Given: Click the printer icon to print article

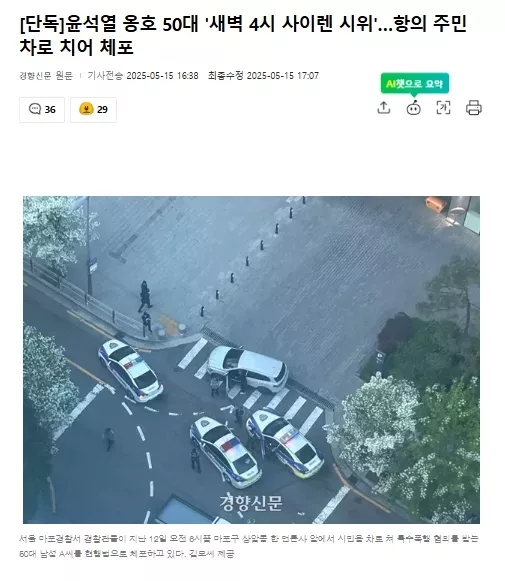Looking at the screenshot, I should (x=474, y=108).
